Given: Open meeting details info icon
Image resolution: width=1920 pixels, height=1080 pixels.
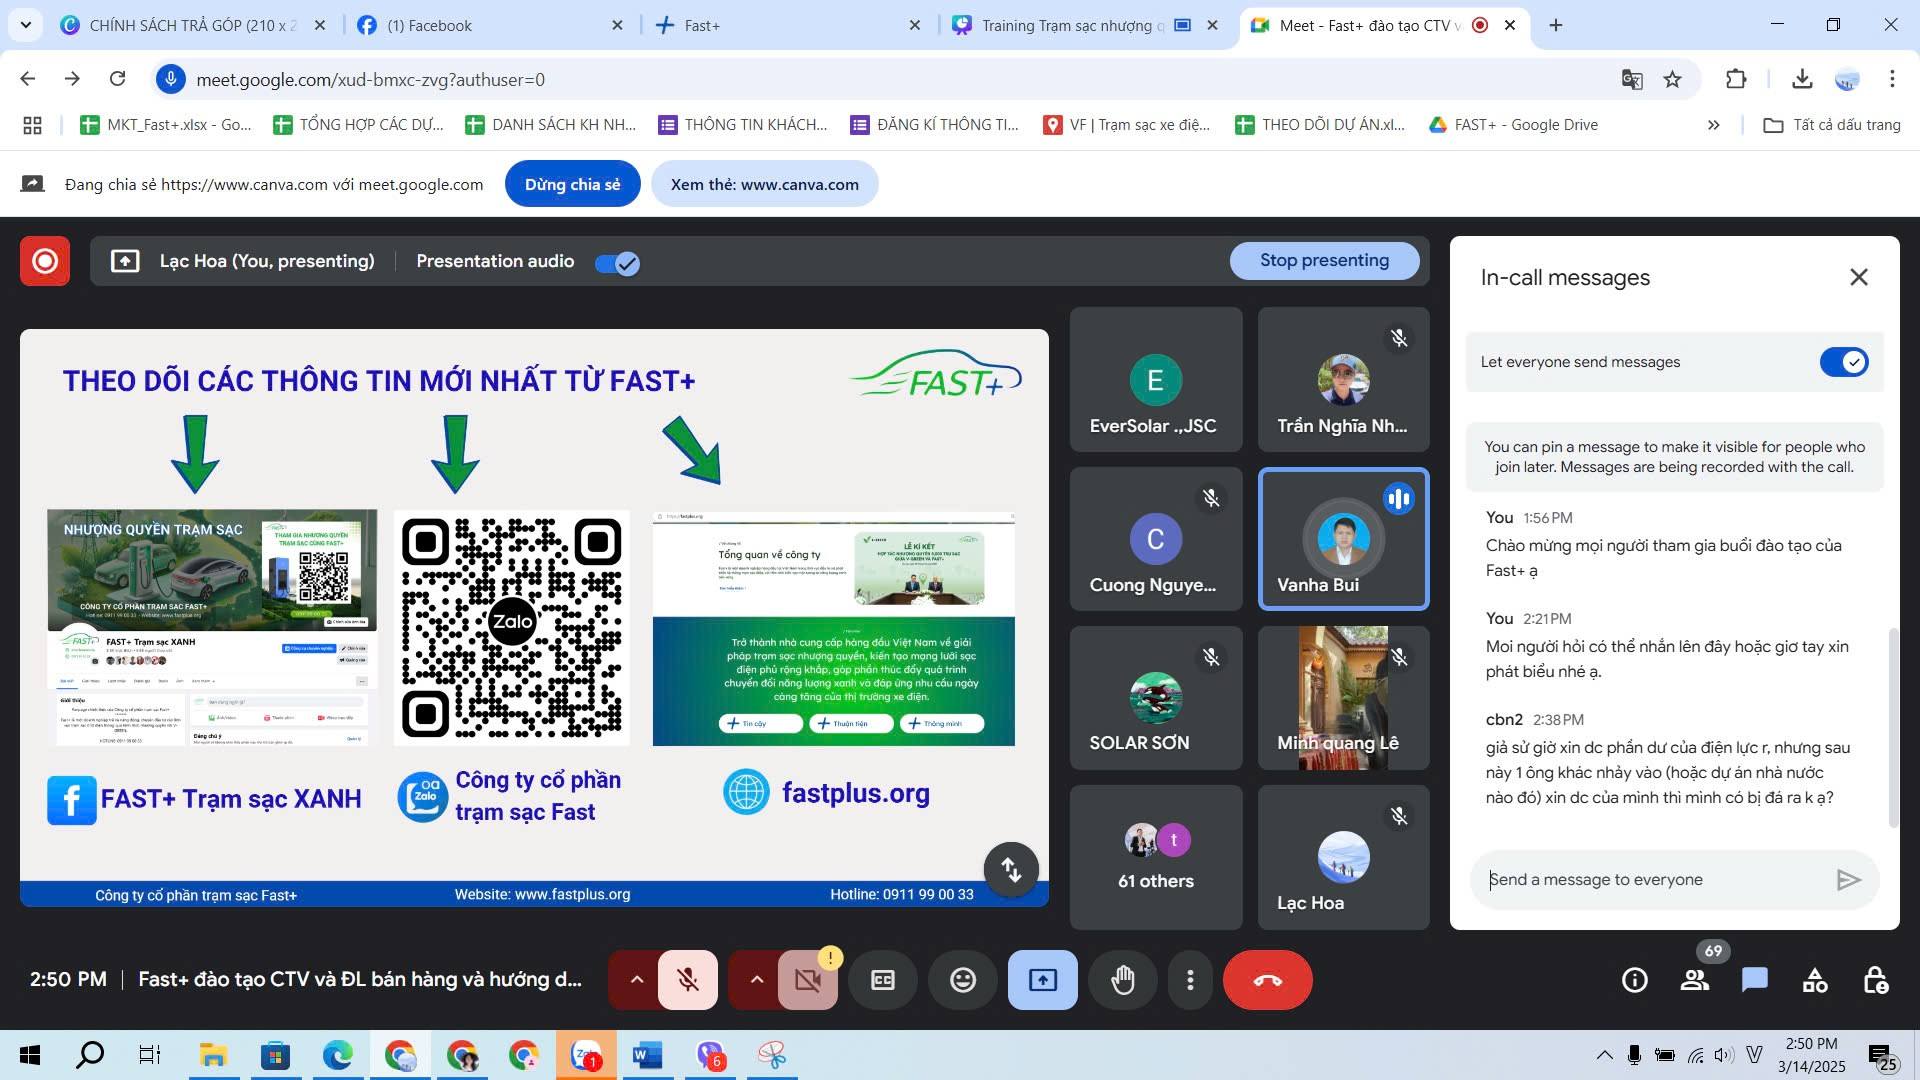Looking at the screenshot, I should coord(1635,980).
